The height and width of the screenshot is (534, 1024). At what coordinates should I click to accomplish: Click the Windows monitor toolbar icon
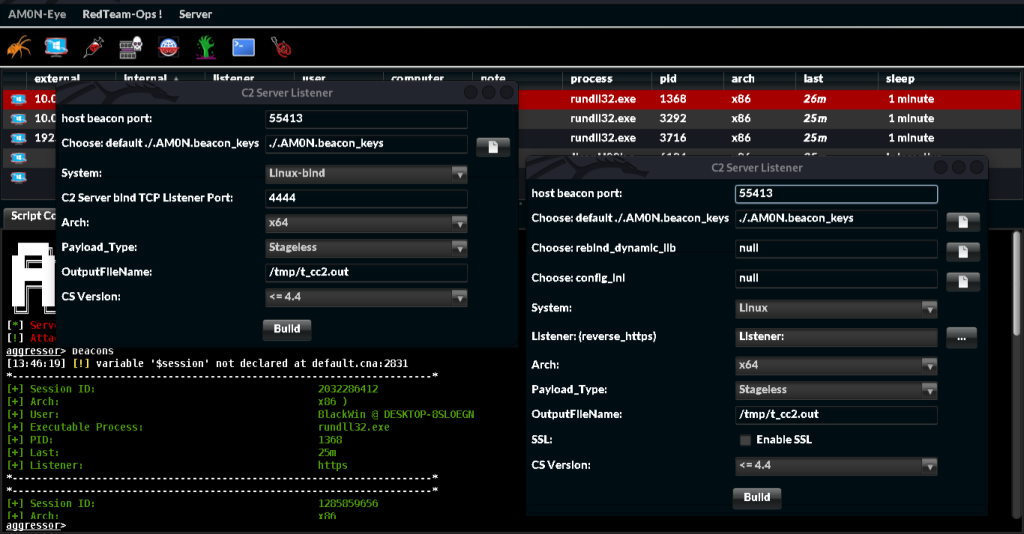click(x=56, y=46)
